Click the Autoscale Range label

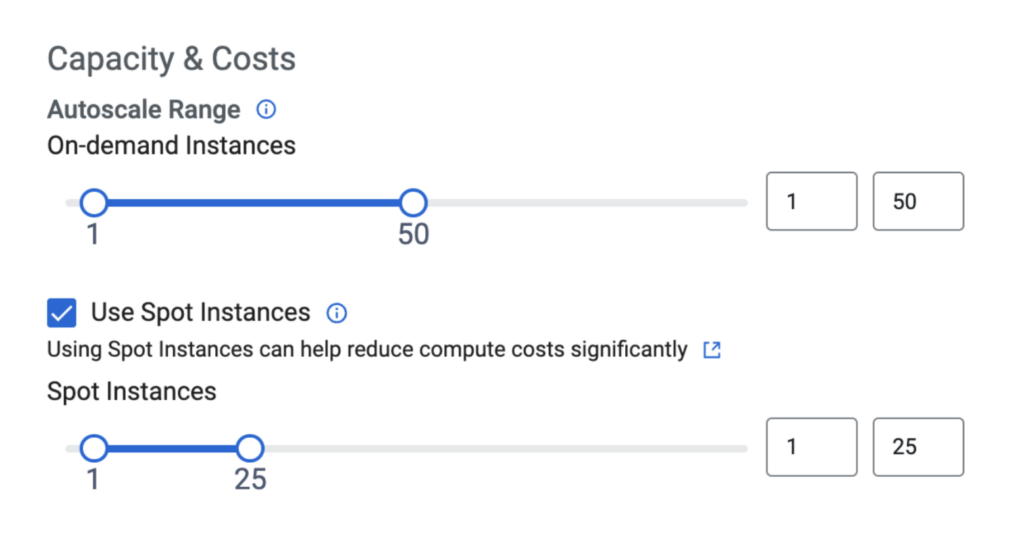[x=144, y=109]
